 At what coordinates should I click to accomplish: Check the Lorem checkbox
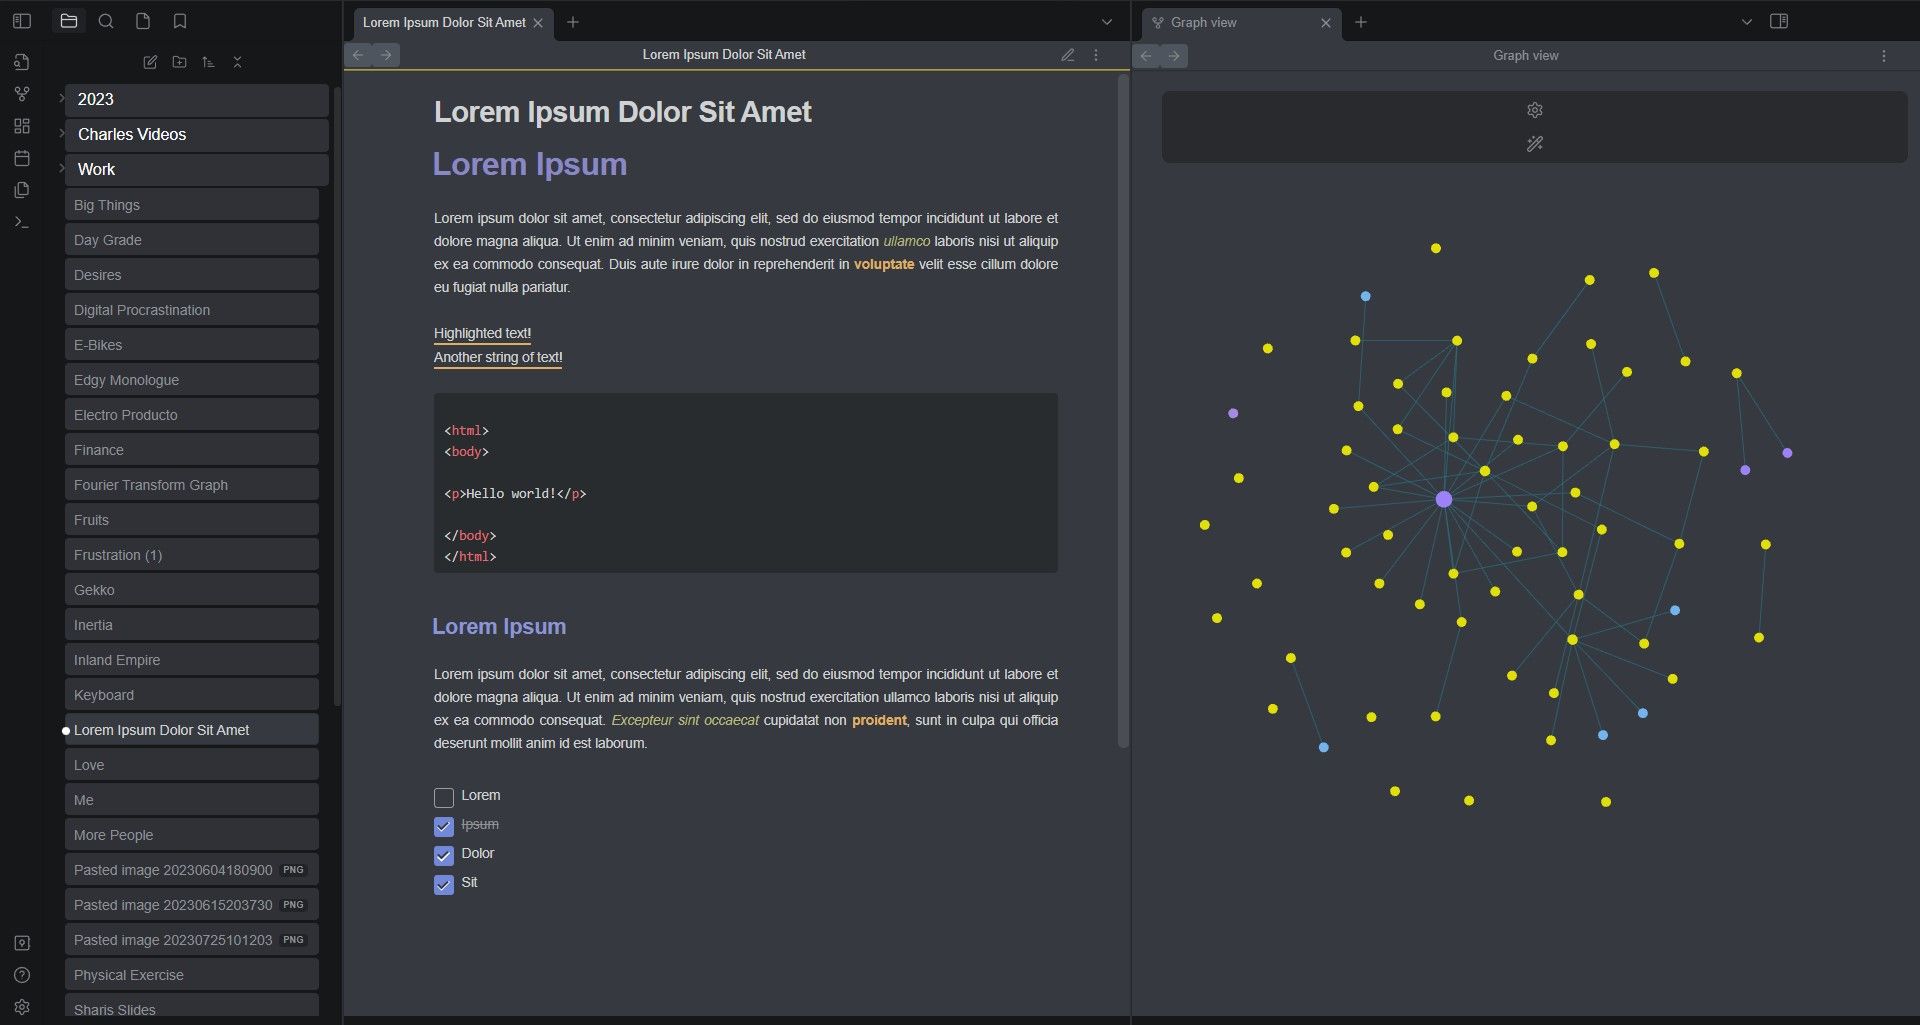point(444,797)
